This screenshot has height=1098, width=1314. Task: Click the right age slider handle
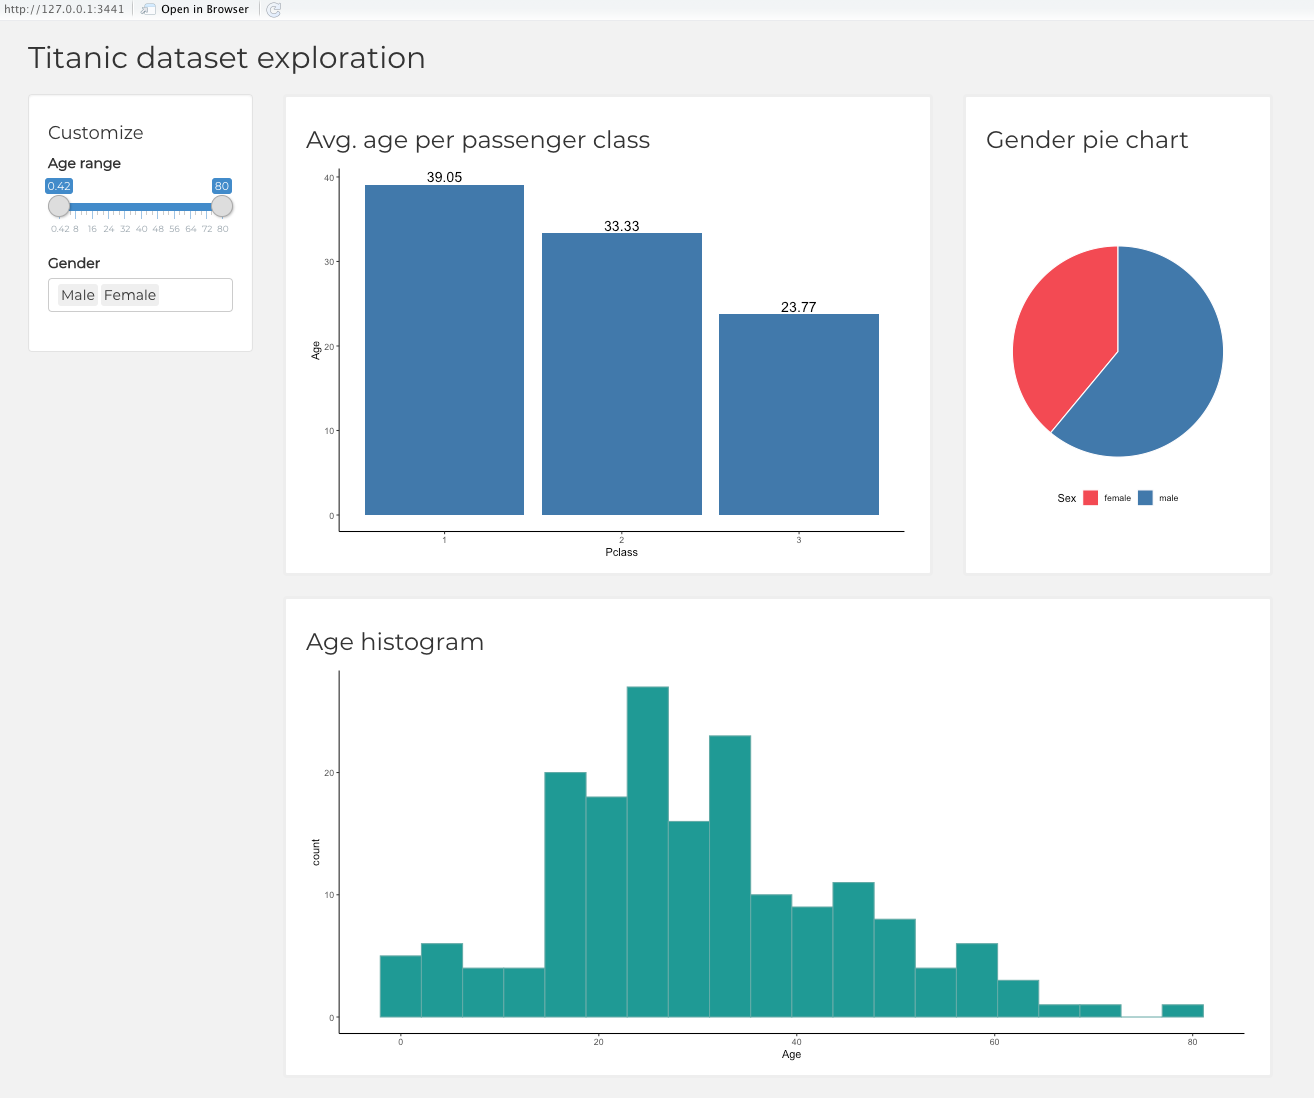pyautogui.click(x=222, y=206)
